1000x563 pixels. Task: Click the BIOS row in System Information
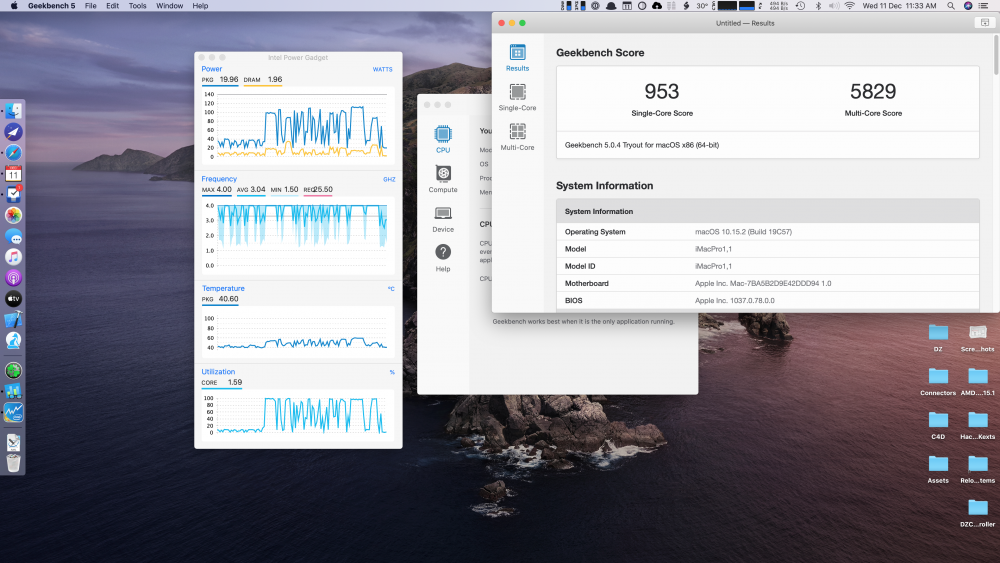click(767, 301)
